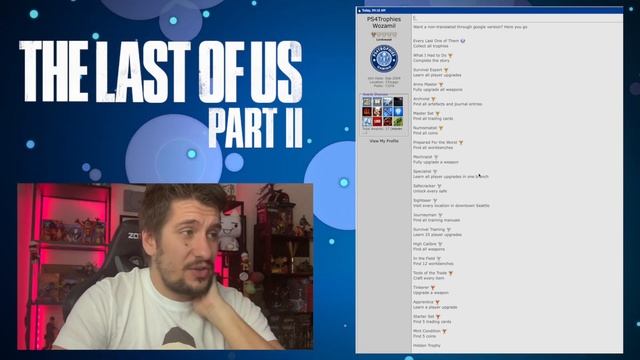Click the 'Find all coins' description
This screenshot has height=360, width=640.
(425, 133)
